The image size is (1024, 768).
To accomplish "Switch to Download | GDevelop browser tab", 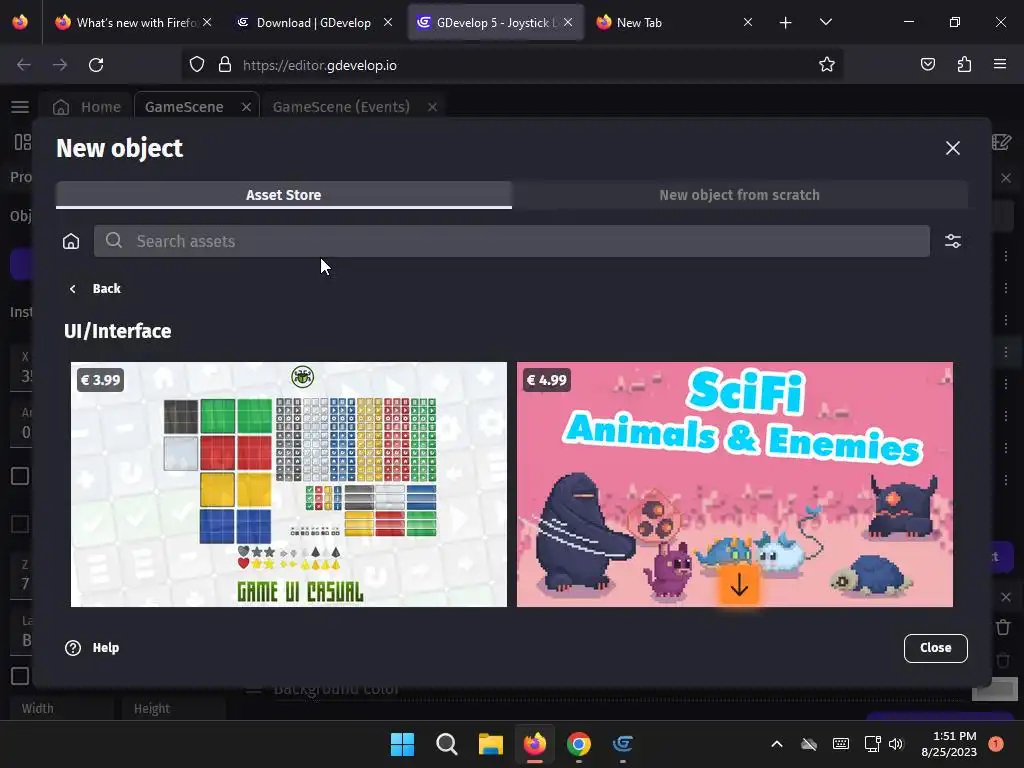I will coord(314,23).
